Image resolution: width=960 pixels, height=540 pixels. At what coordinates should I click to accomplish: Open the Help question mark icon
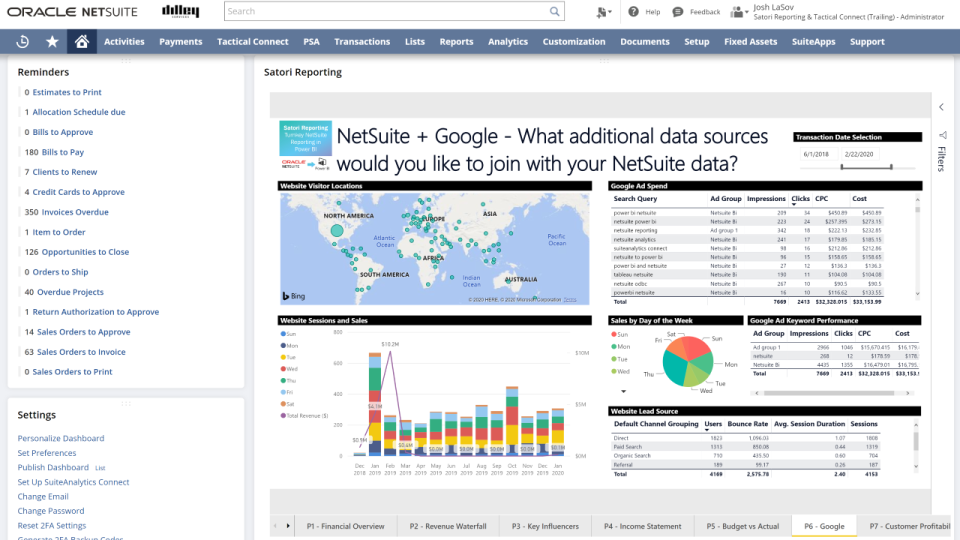point(634,12)
